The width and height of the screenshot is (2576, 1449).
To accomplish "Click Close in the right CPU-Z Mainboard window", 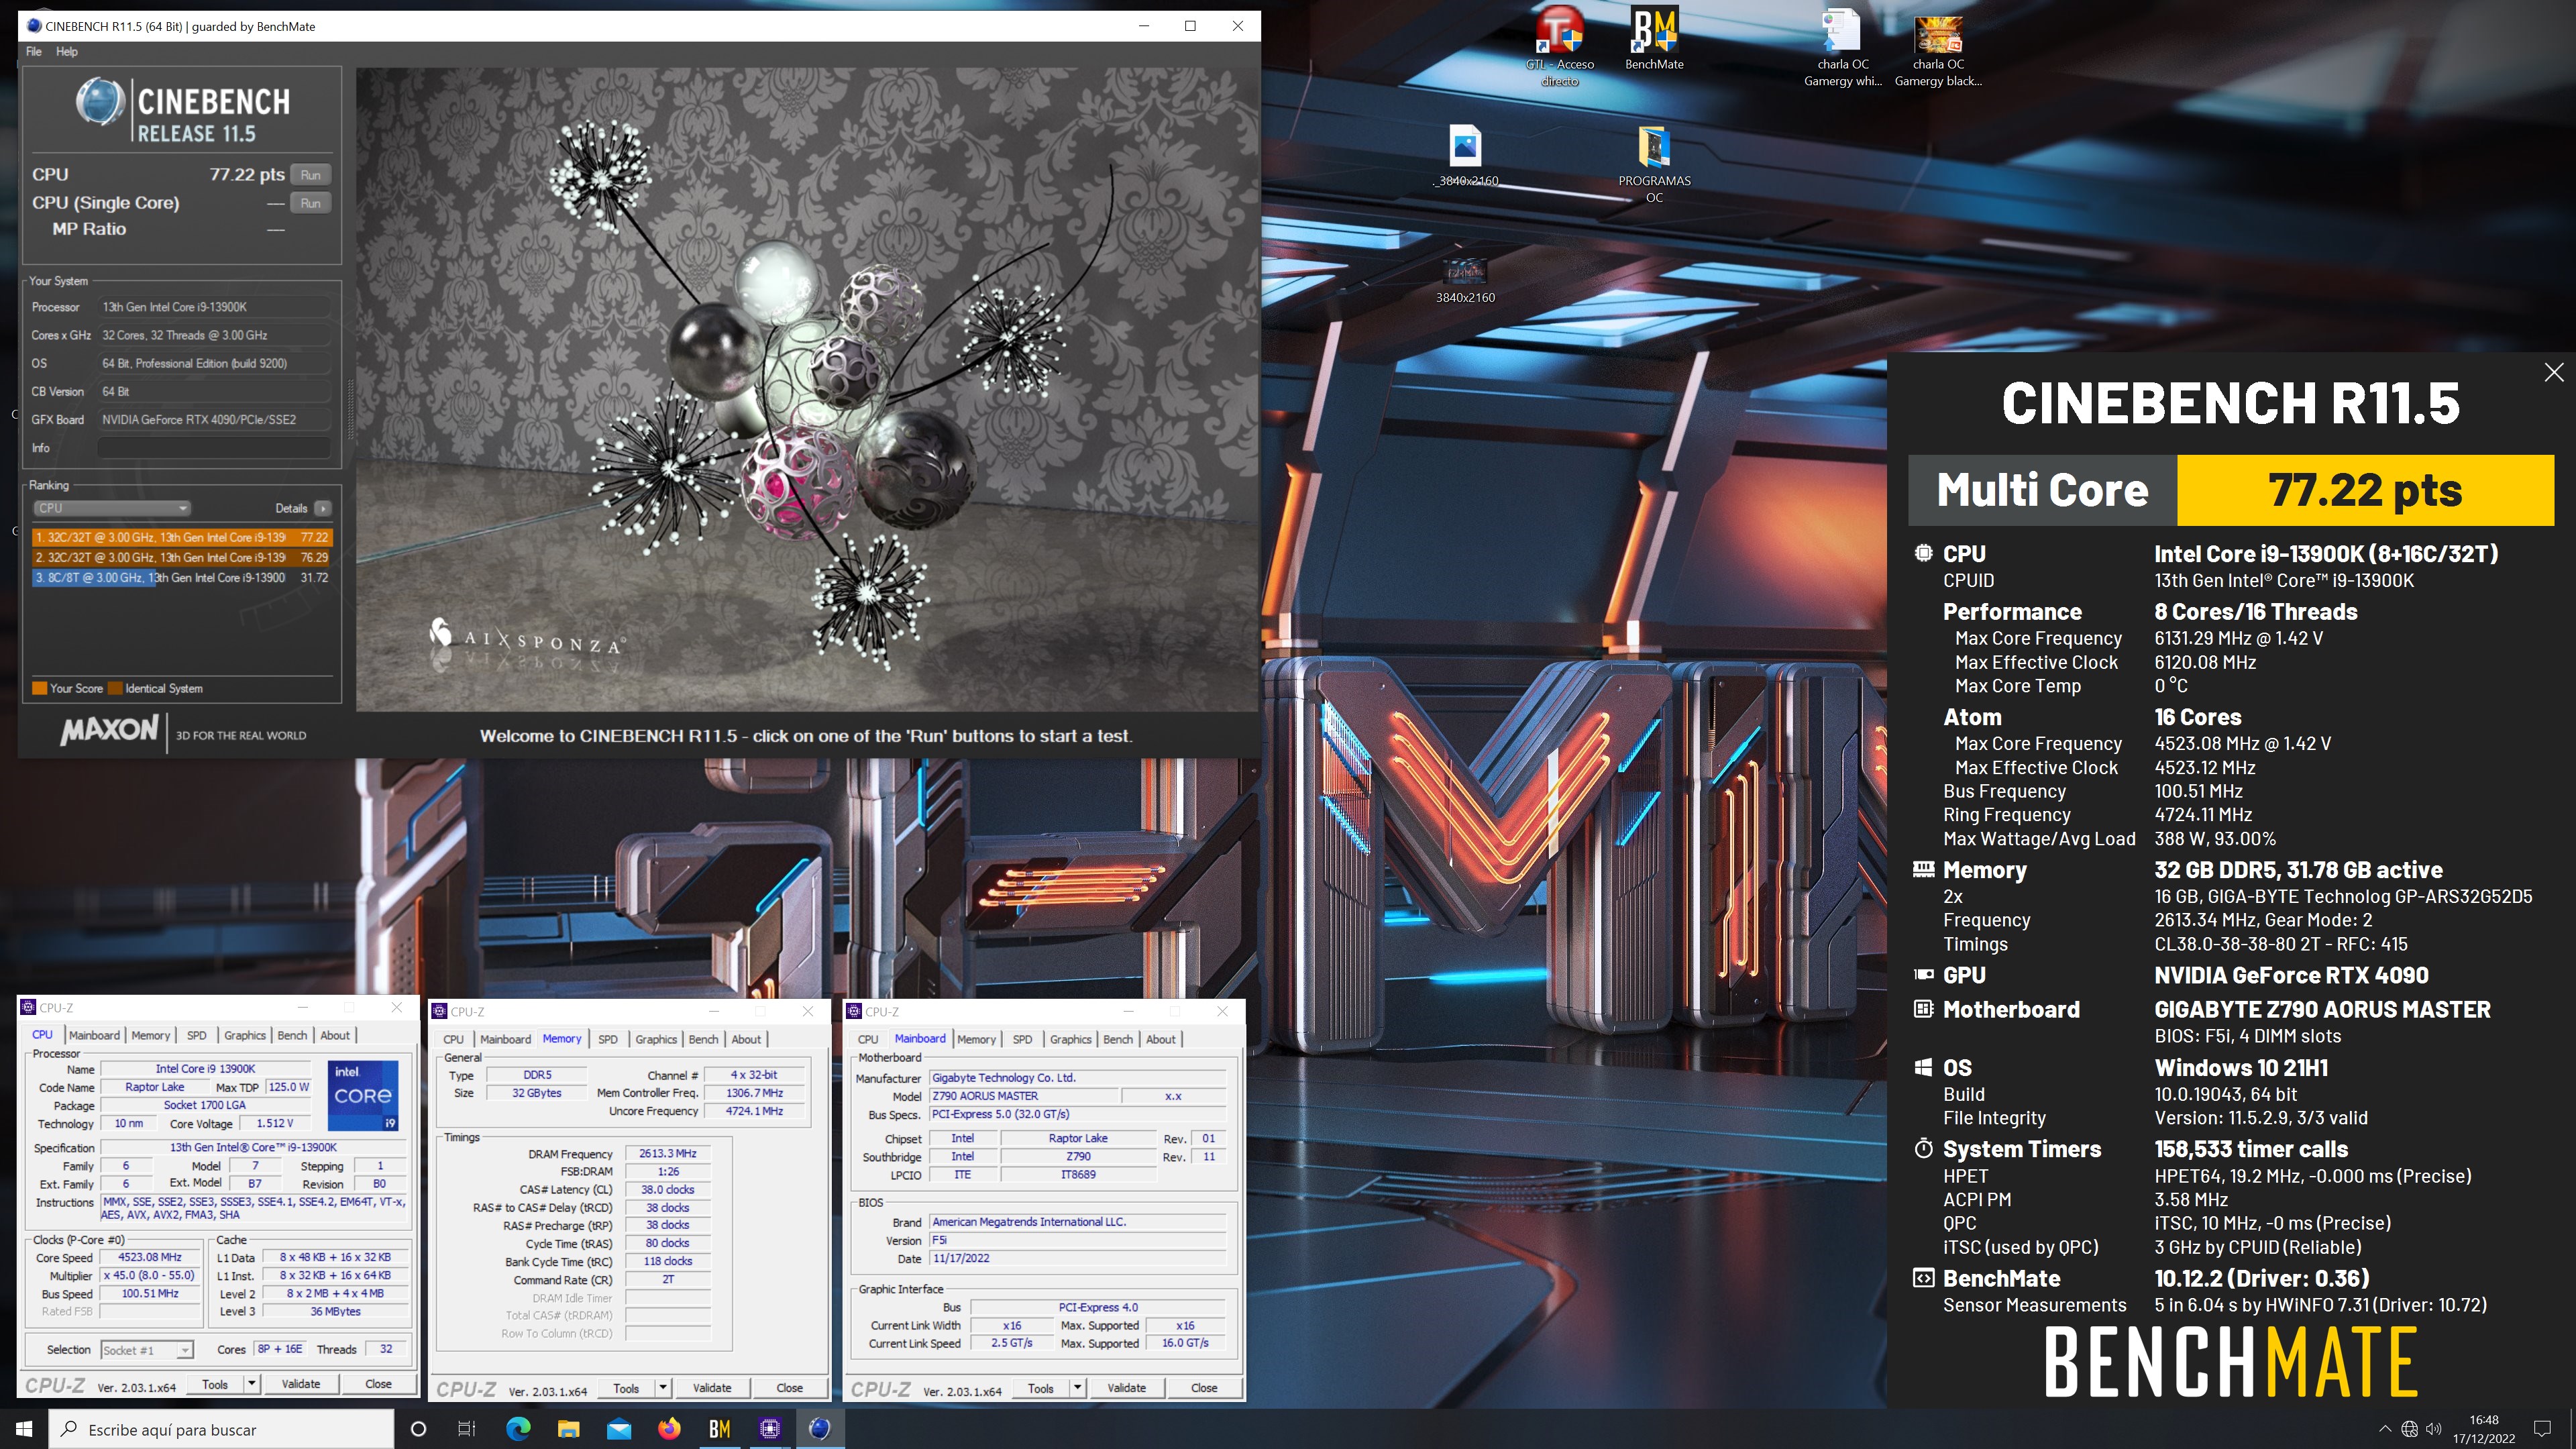I will pos(1204,1388).
